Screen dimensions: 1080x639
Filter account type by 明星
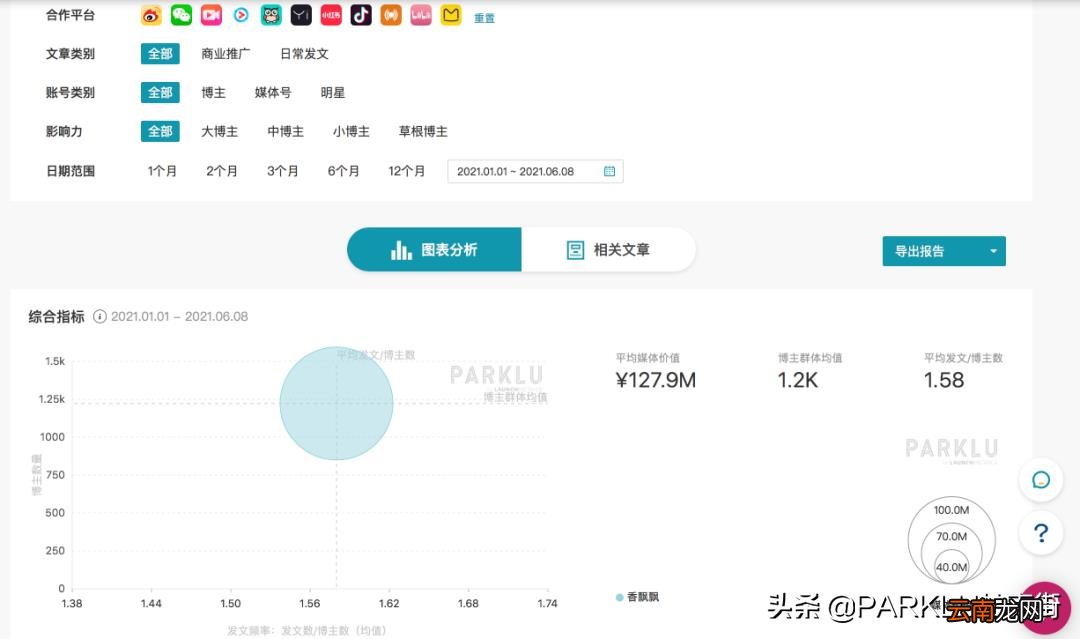333,92
